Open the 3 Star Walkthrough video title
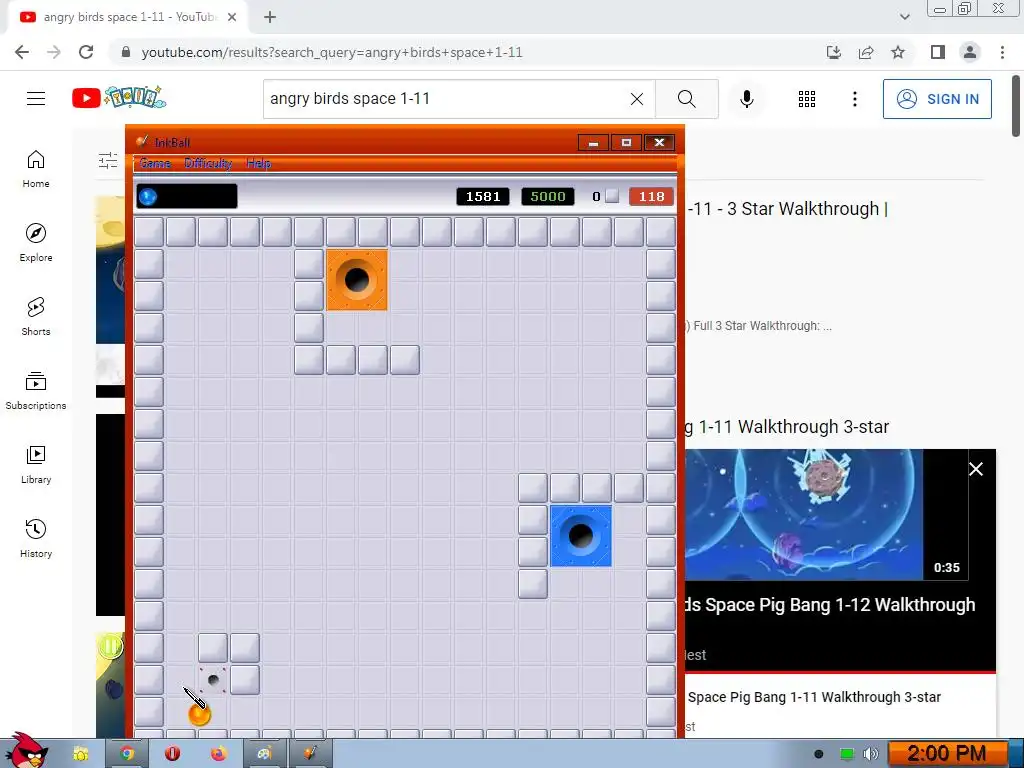 [x=787, y=209]
